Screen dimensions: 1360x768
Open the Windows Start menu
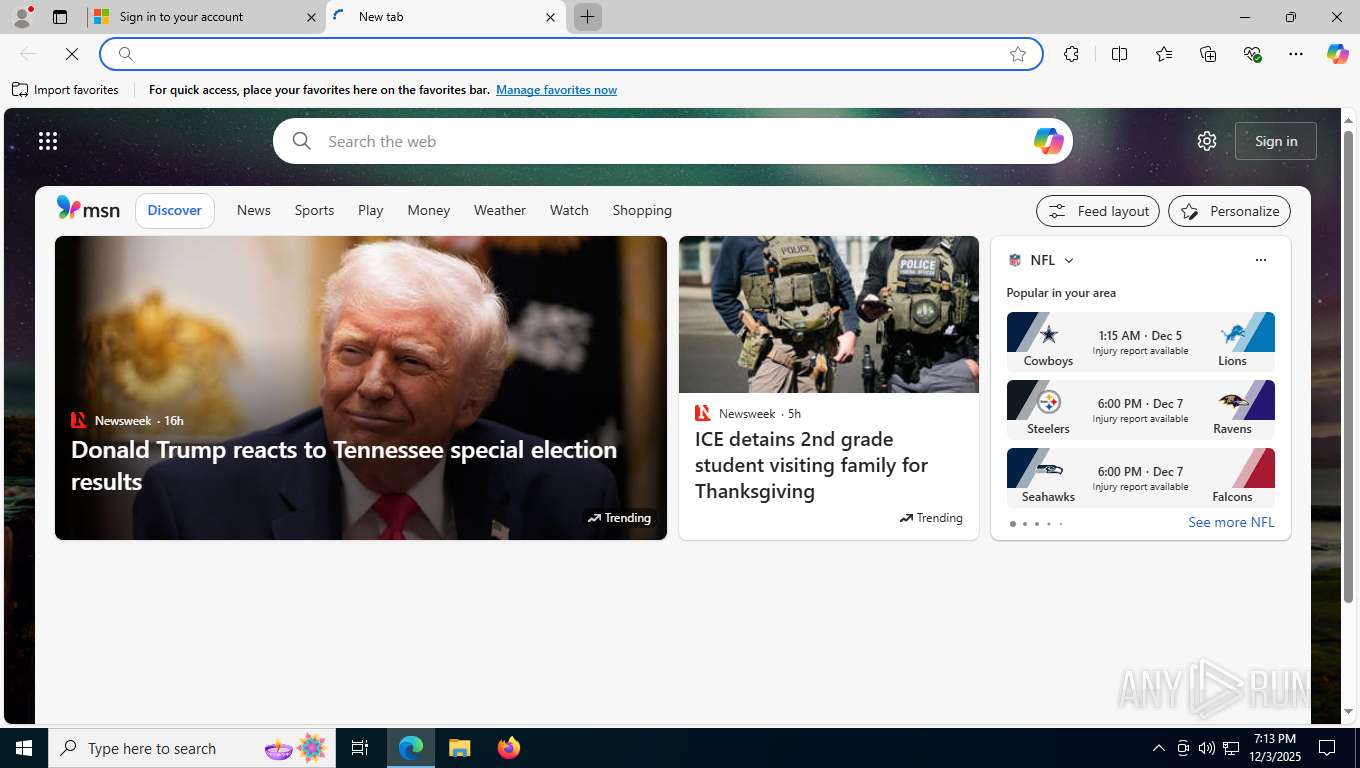24,748
